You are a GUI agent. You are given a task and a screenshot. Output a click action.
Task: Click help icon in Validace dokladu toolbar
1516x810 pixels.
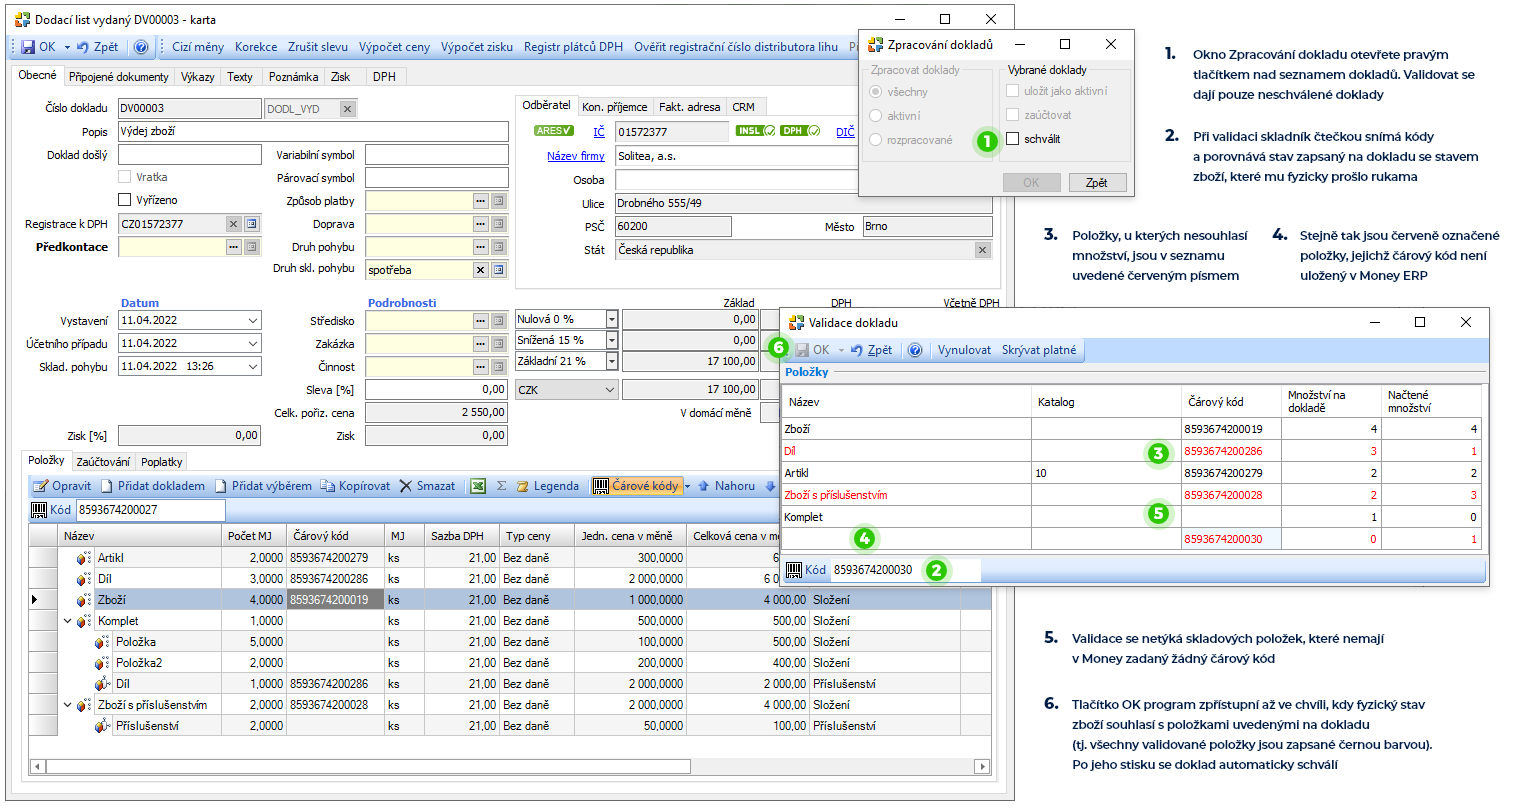[914, 350]
